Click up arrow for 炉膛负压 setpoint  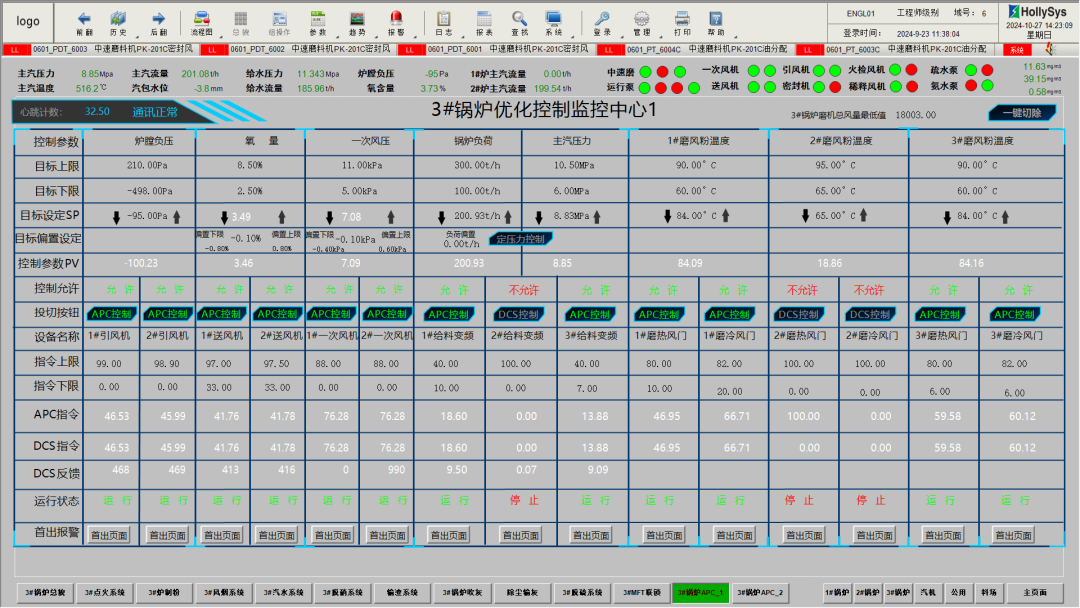click(177, 216)
